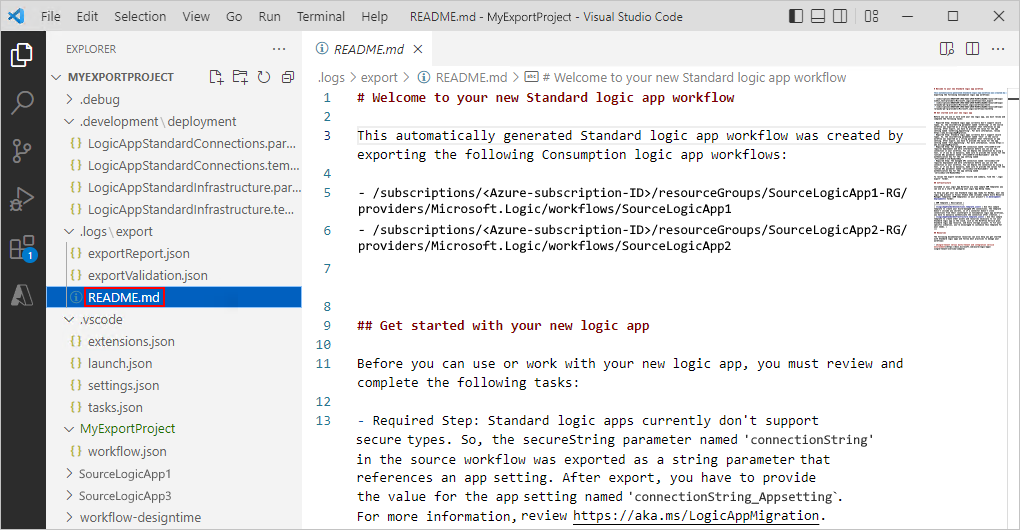Open the Run and Debug view

[x=21, y=199]
